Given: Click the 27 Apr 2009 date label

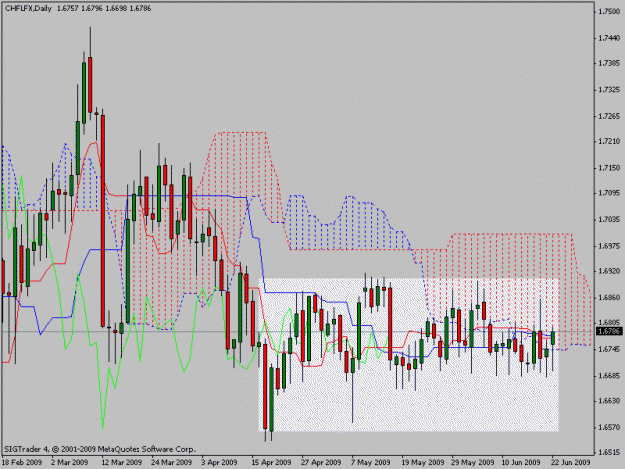Looking at the screenshot, I should point(321,462).
